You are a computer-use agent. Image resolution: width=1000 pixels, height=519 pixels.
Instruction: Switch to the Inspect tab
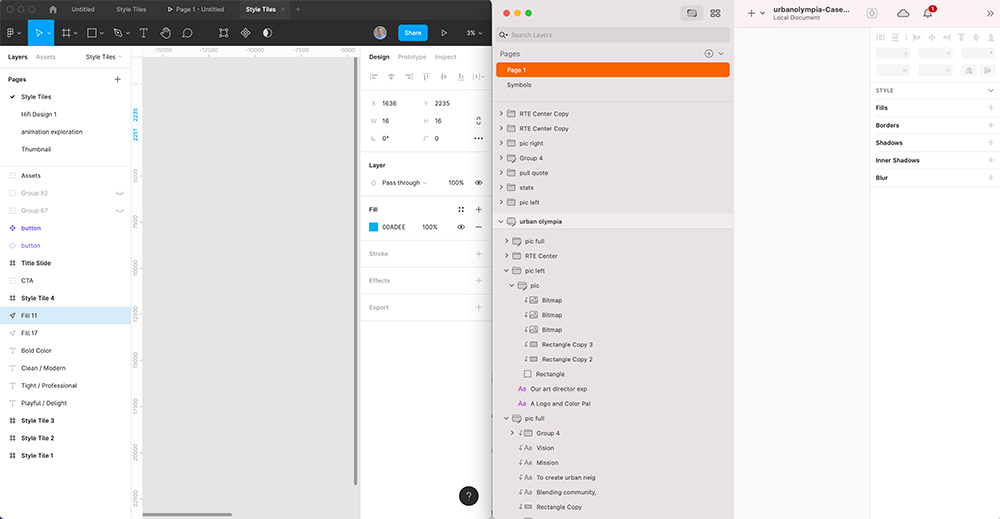click(x=446, y=57)
